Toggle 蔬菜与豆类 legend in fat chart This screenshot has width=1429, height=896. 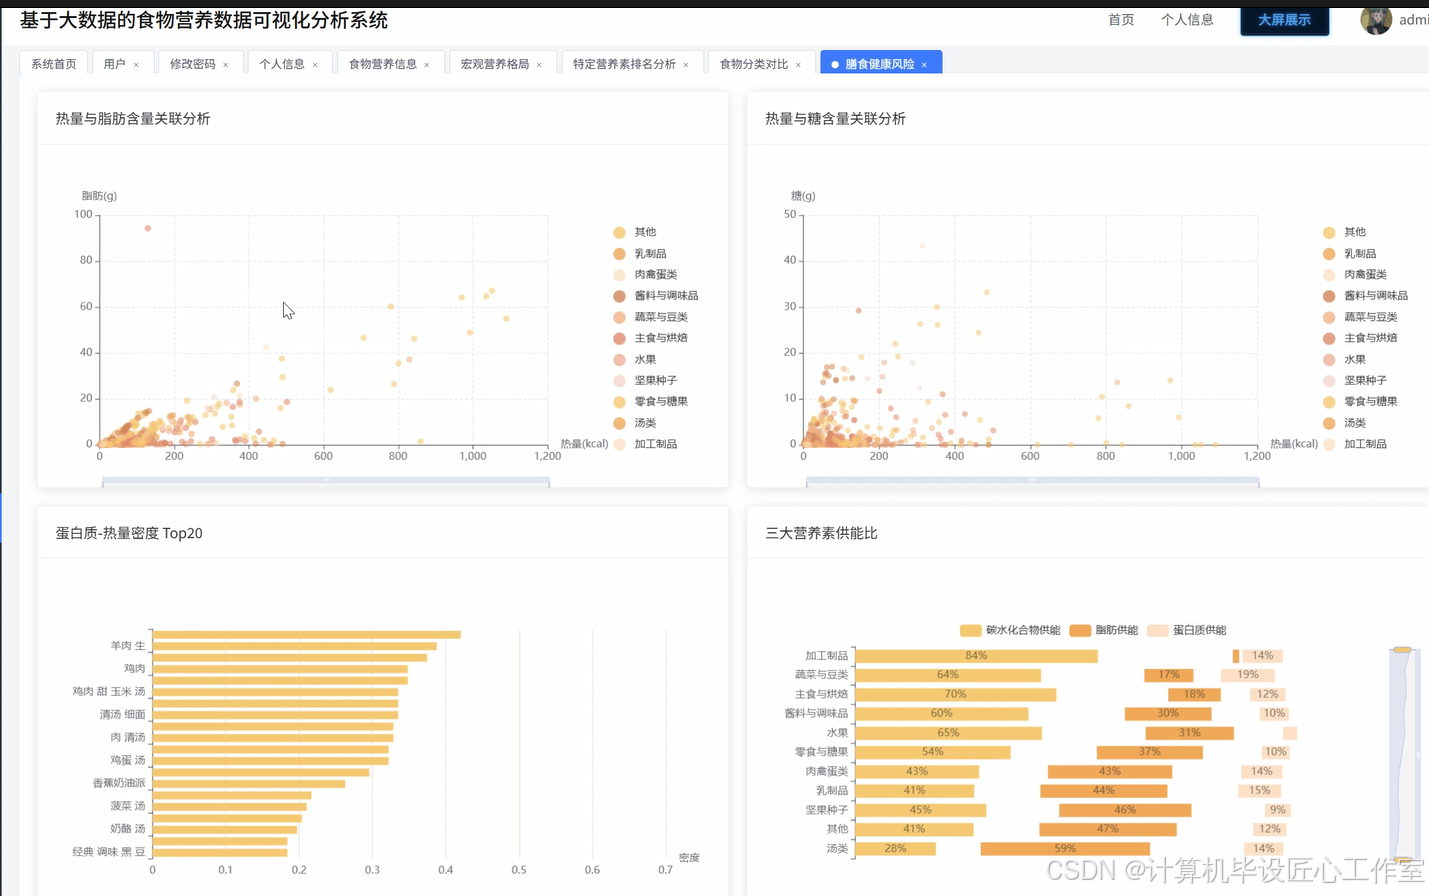tap(650, 317)
